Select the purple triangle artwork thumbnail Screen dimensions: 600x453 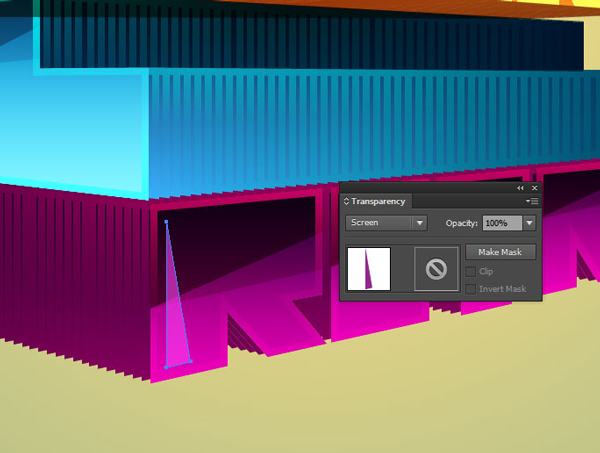coord(368,269)
